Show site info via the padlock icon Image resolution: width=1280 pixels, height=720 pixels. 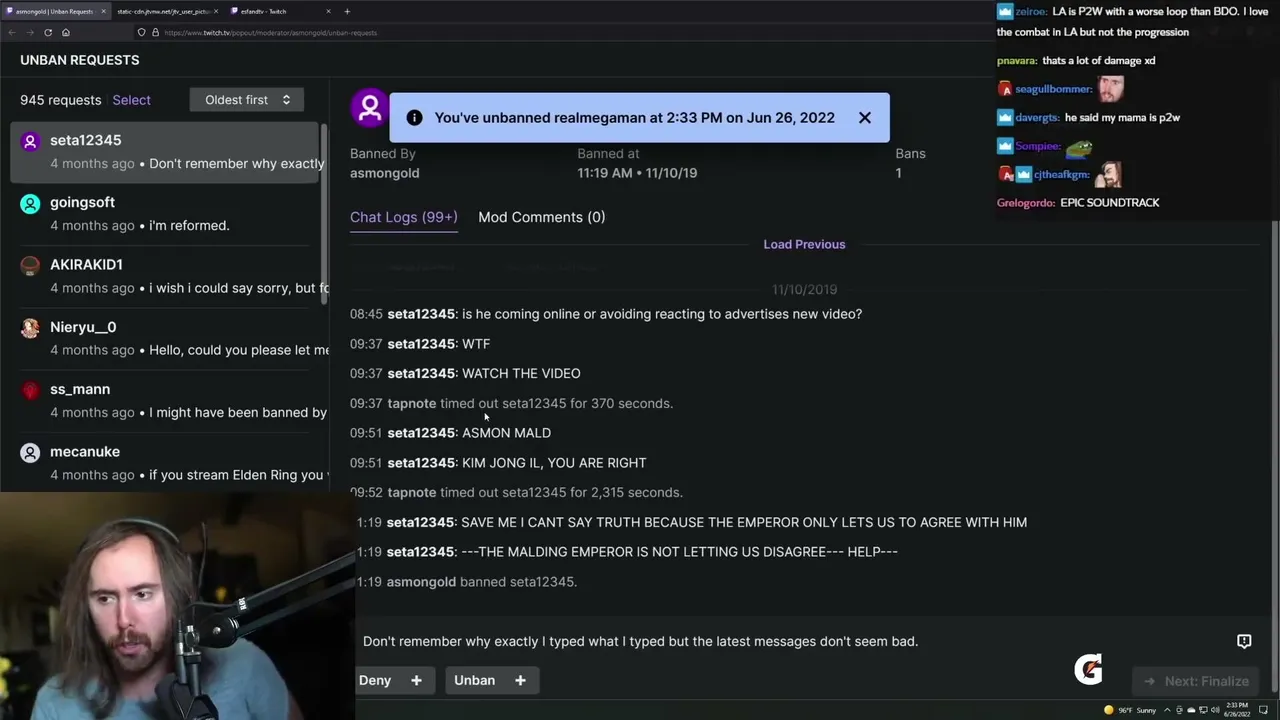point(155,32)
